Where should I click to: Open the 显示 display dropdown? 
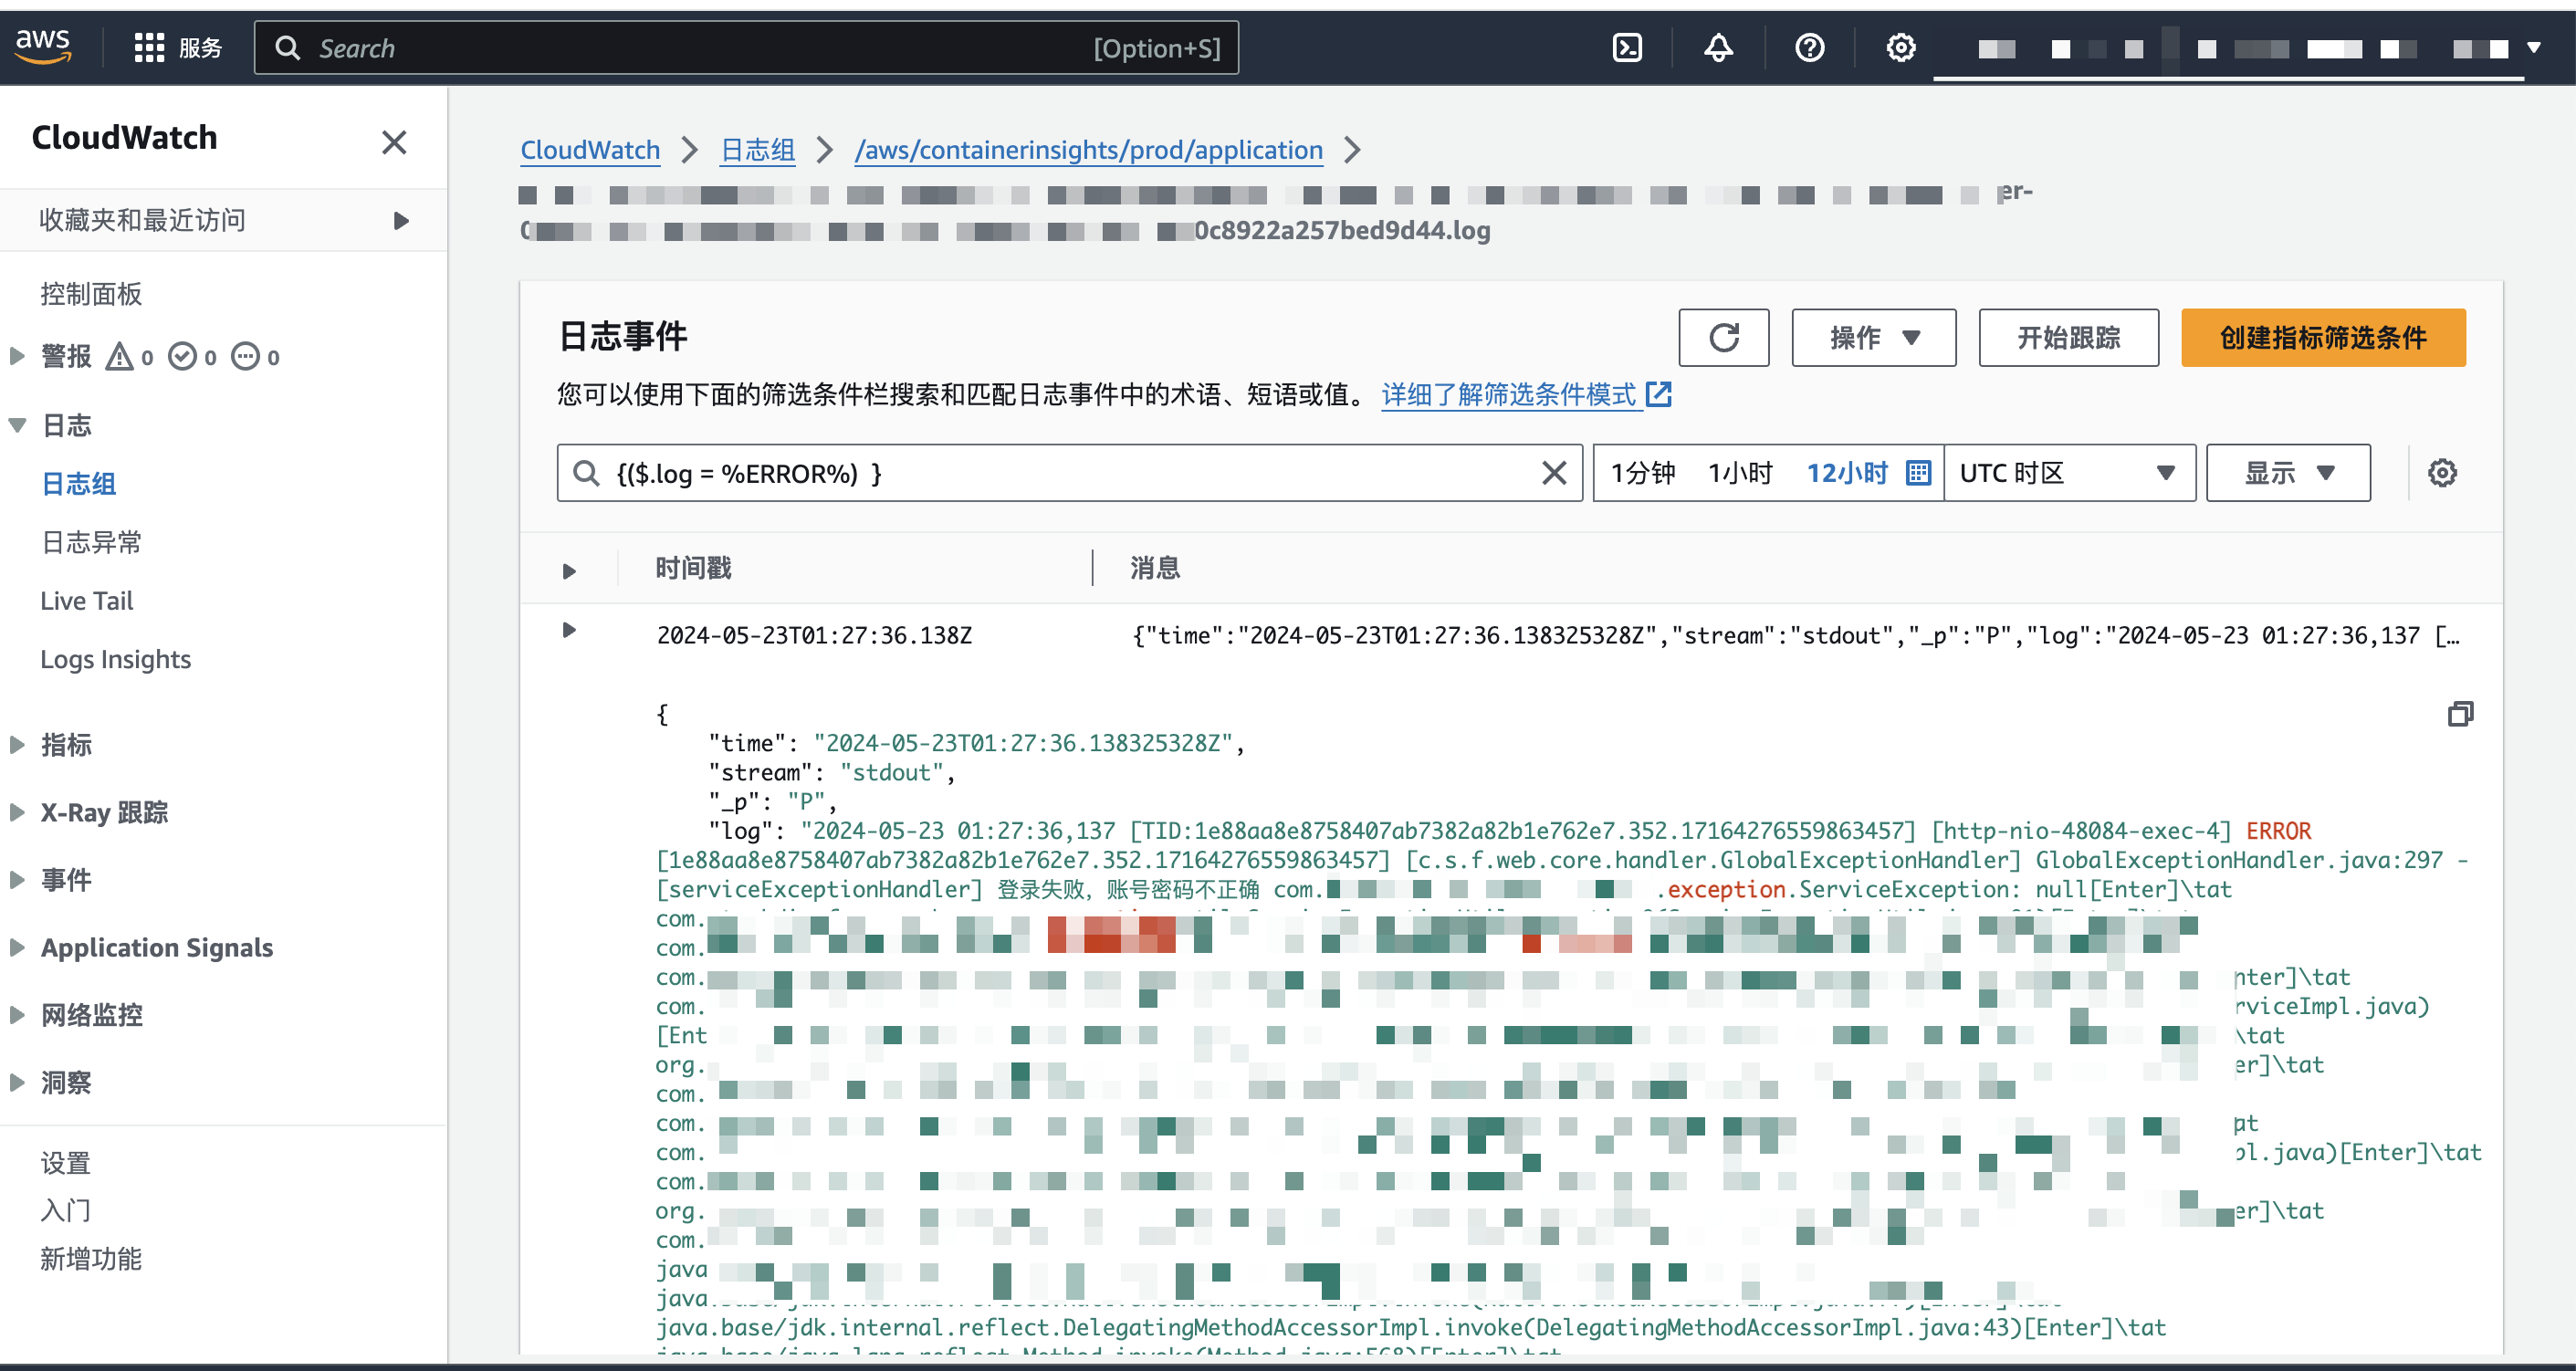click(x=2288, y=473)
